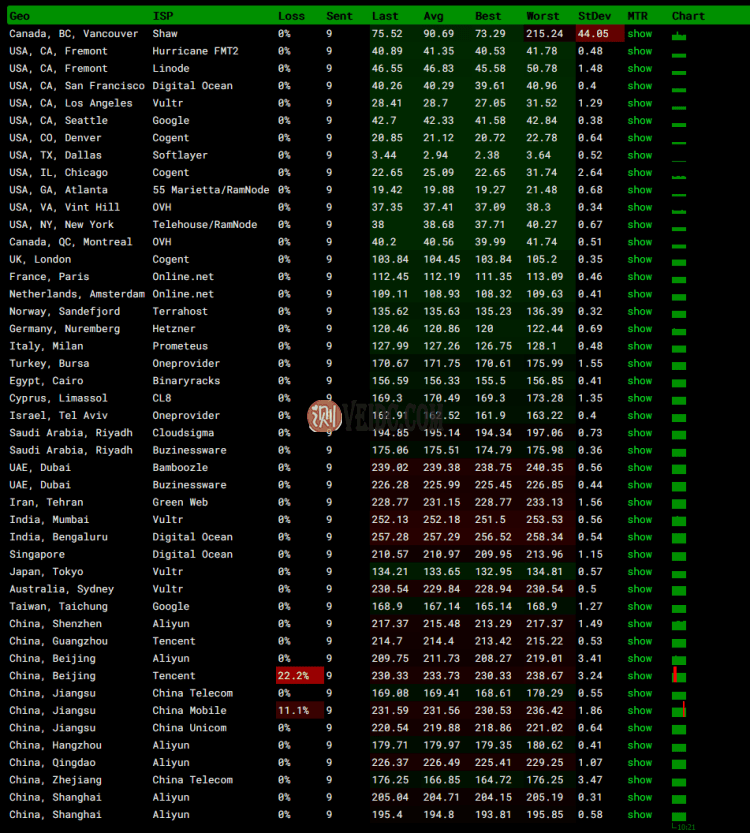Click the Best column header
Image resolution: width=750 pixels, height=833 pixels.
coord(488,16)
